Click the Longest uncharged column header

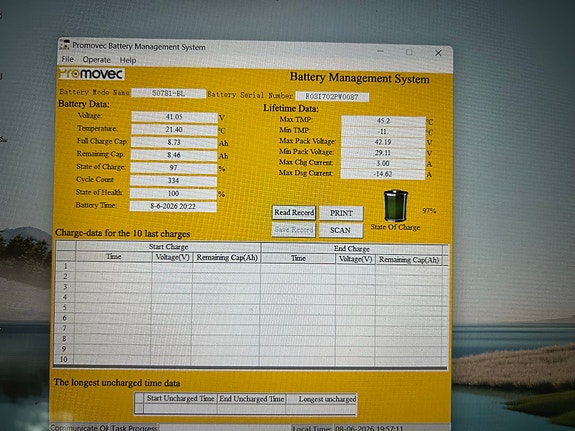[x=322, y=399]
